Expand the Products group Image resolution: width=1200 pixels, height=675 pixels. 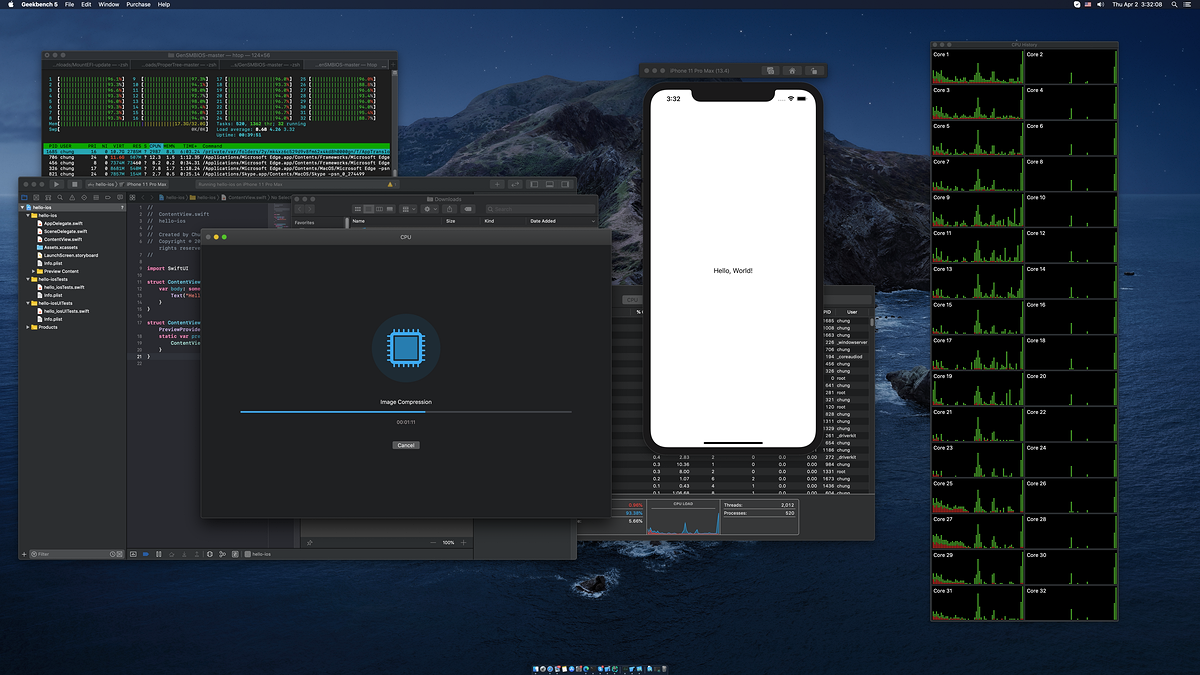(28, 327)
